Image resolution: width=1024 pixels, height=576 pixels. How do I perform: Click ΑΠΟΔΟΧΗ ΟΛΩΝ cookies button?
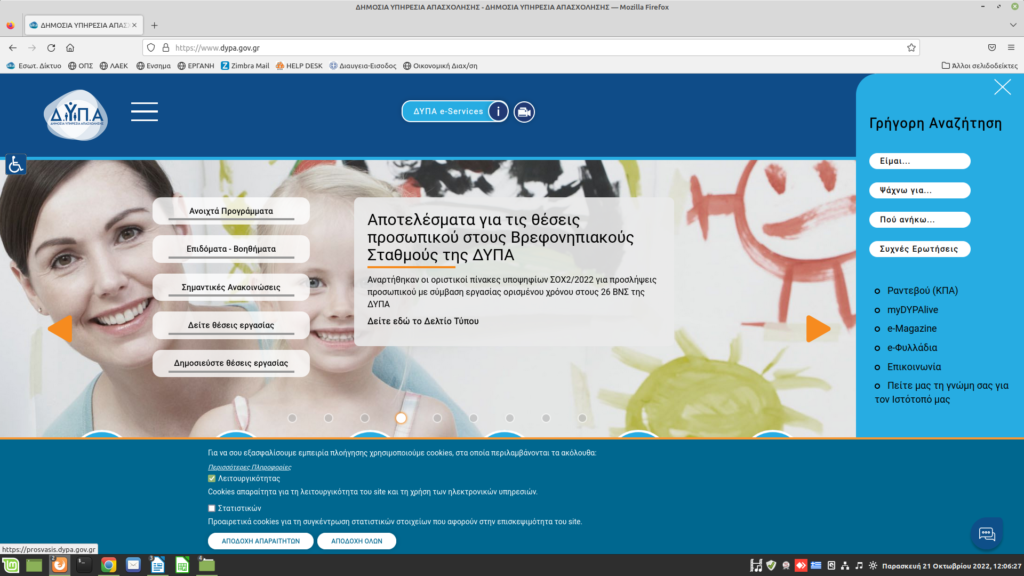point(357,541)
